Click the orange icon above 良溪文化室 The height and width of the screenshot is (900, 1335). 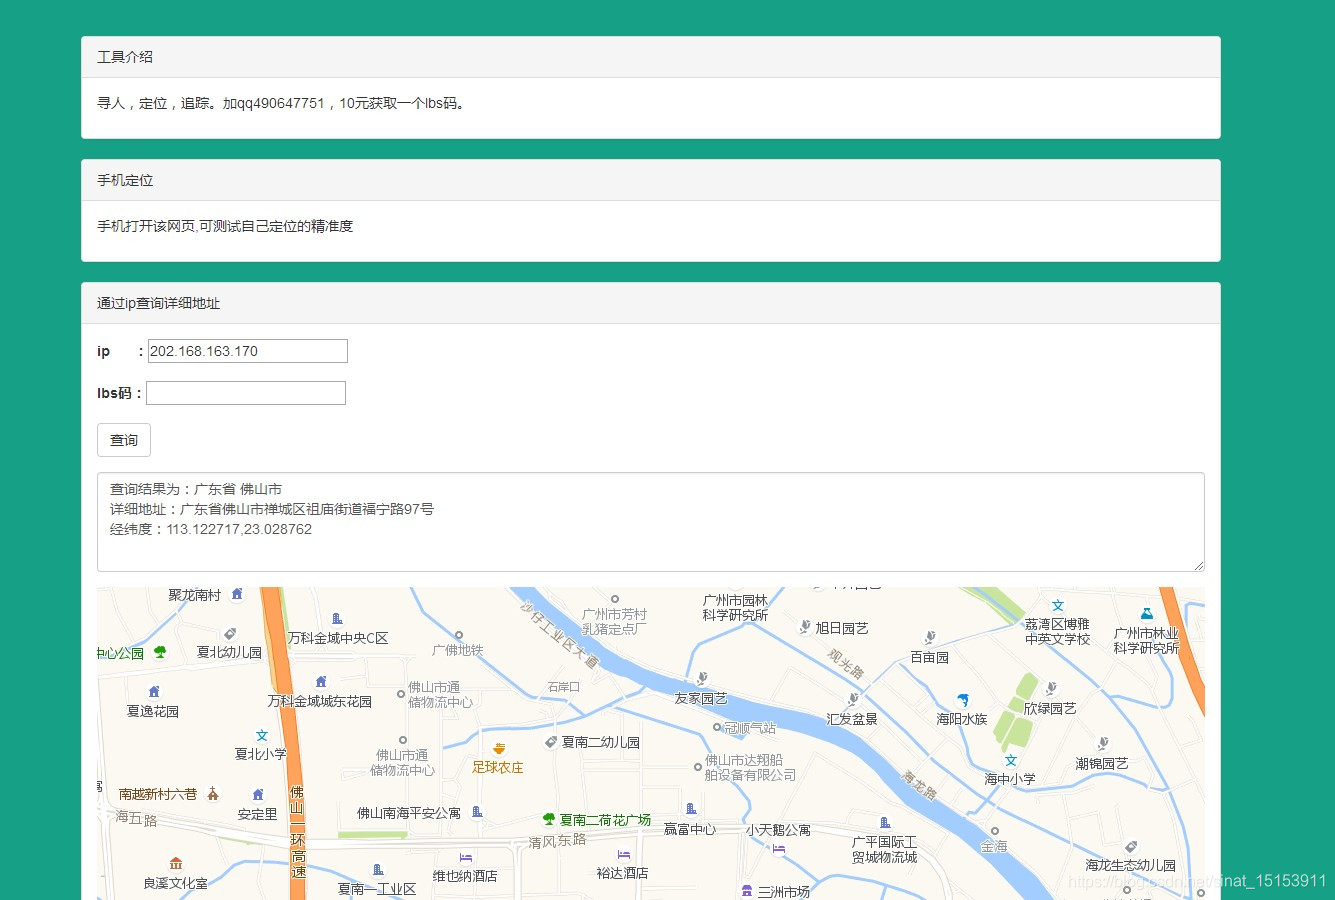[176, 863]
